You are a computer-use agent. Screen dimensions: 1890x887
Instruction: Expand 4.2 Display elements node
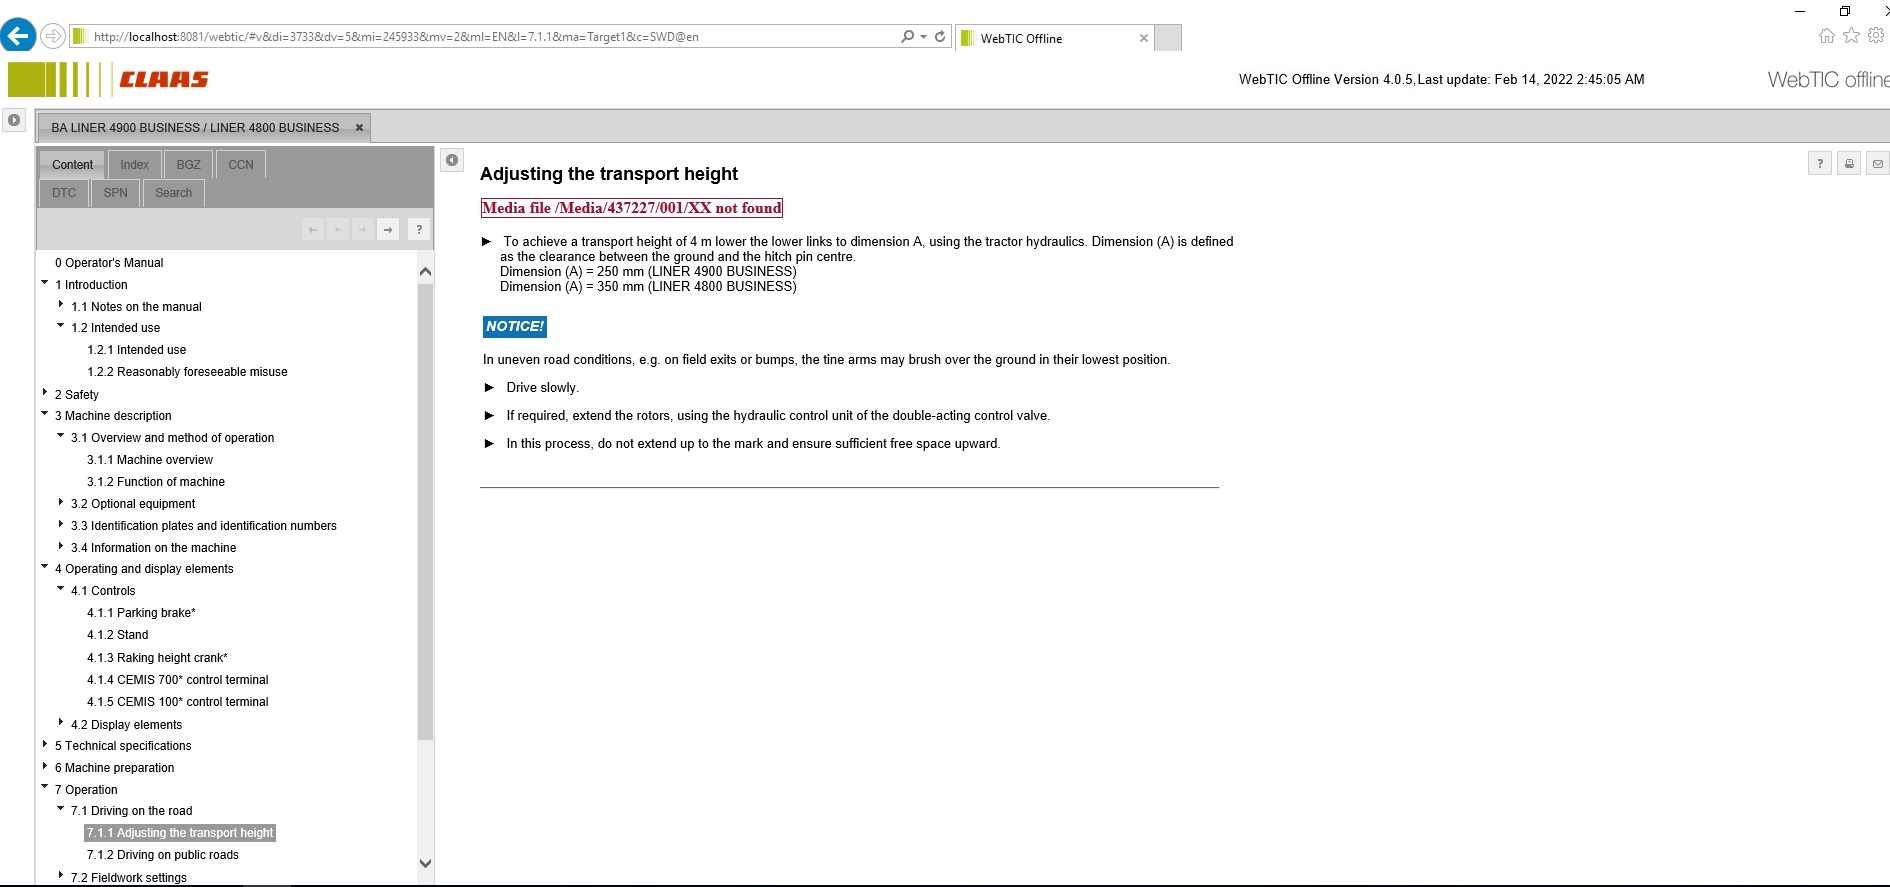[x=61, y=723]
